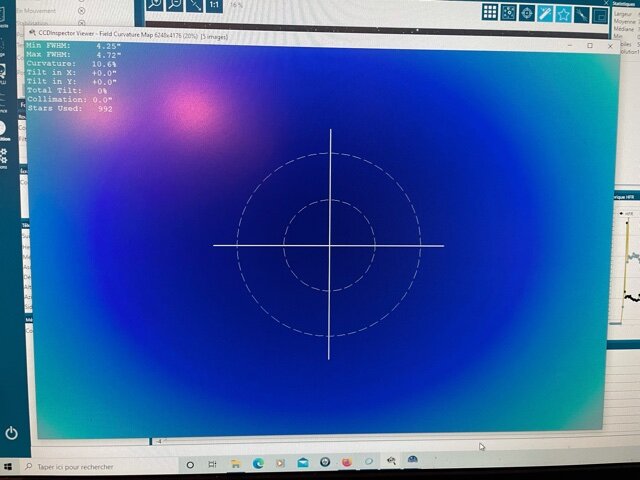Click the dark round app icon on taskbar
The image size is (640, 480).
[325, 462]
